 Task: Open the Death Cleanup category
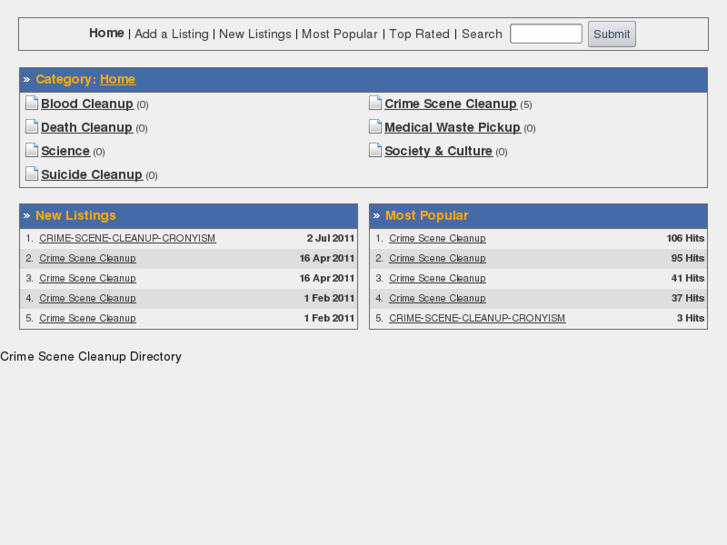[87, 128]
